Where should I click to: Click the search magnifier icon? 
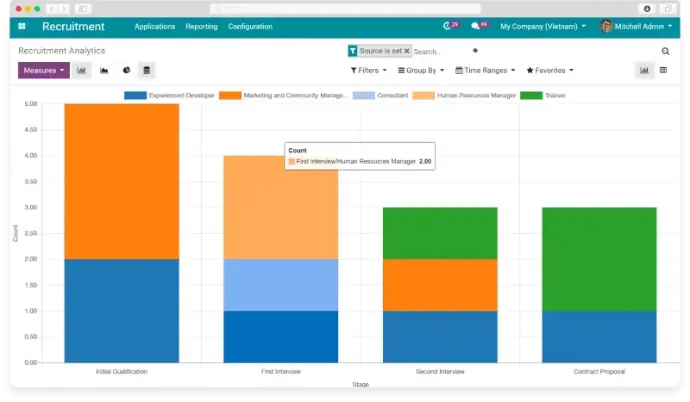point(665,51)
